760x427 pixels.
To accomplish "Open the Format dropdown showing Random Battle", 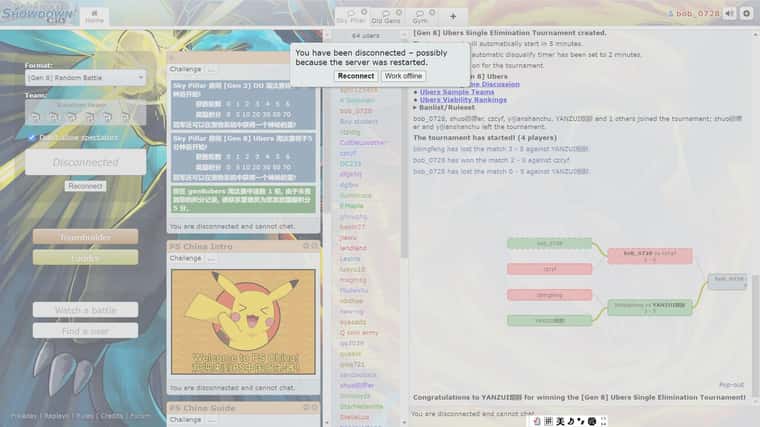I will 85,78.
